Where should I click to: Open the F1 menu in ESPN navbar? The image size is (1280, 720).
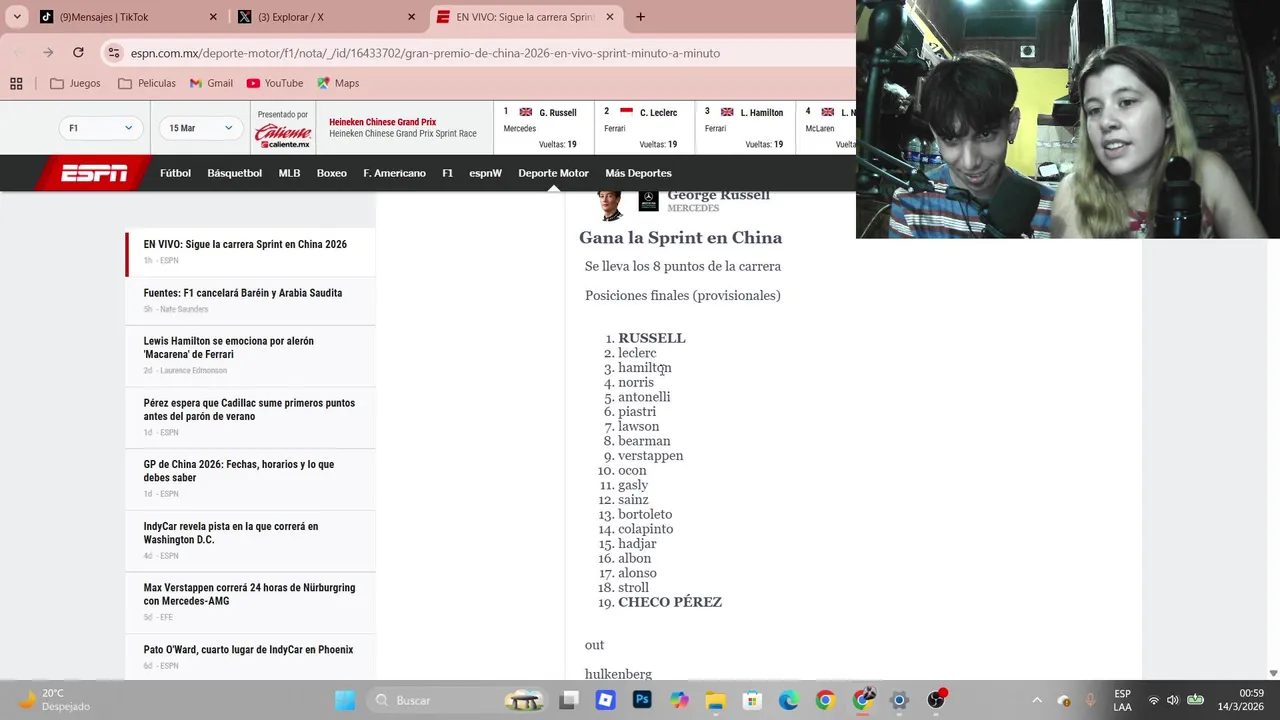[447, 173]
